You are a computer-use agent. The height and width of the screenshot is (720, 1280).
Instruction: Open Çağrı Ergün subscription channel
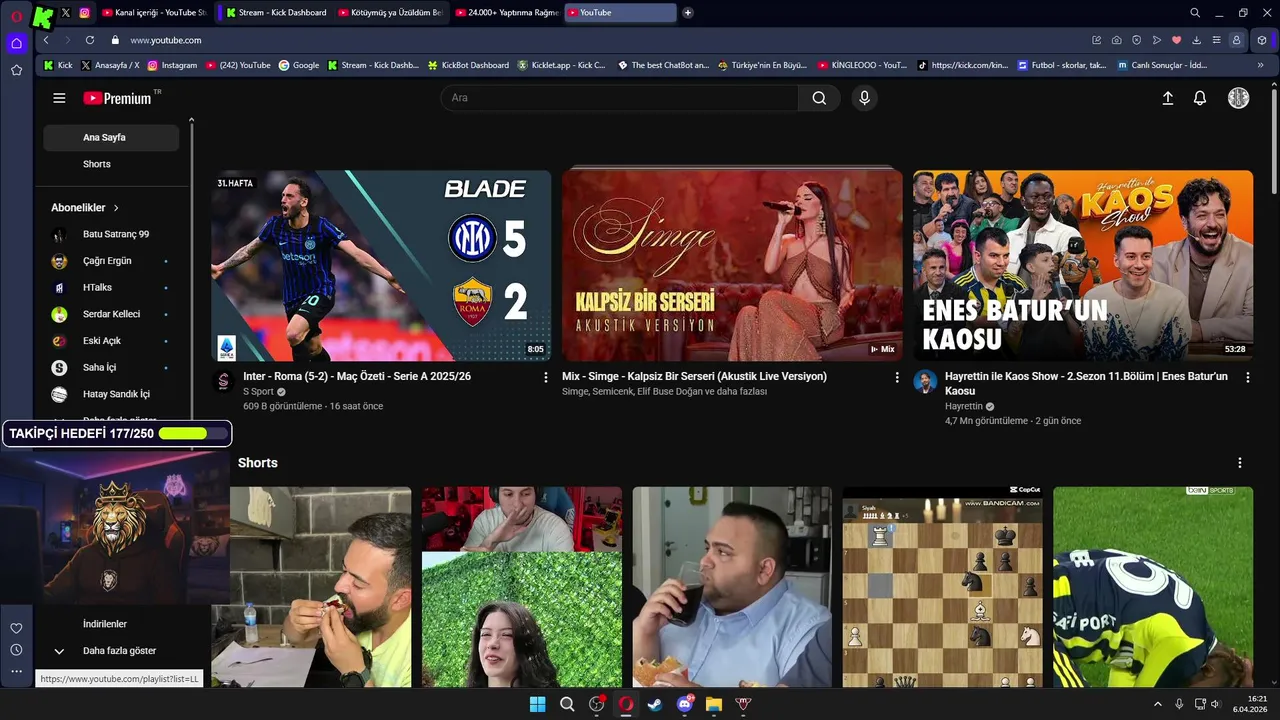click(111, 261)
